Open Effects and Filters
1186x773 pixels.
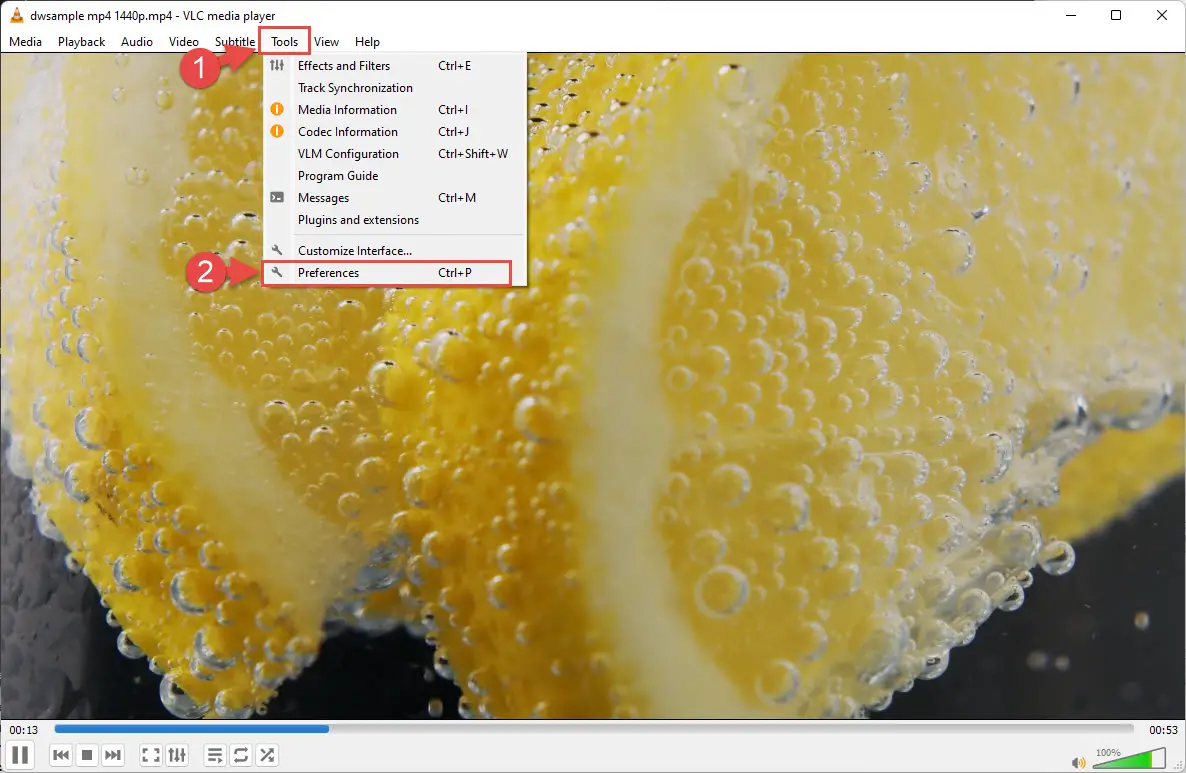394,66
